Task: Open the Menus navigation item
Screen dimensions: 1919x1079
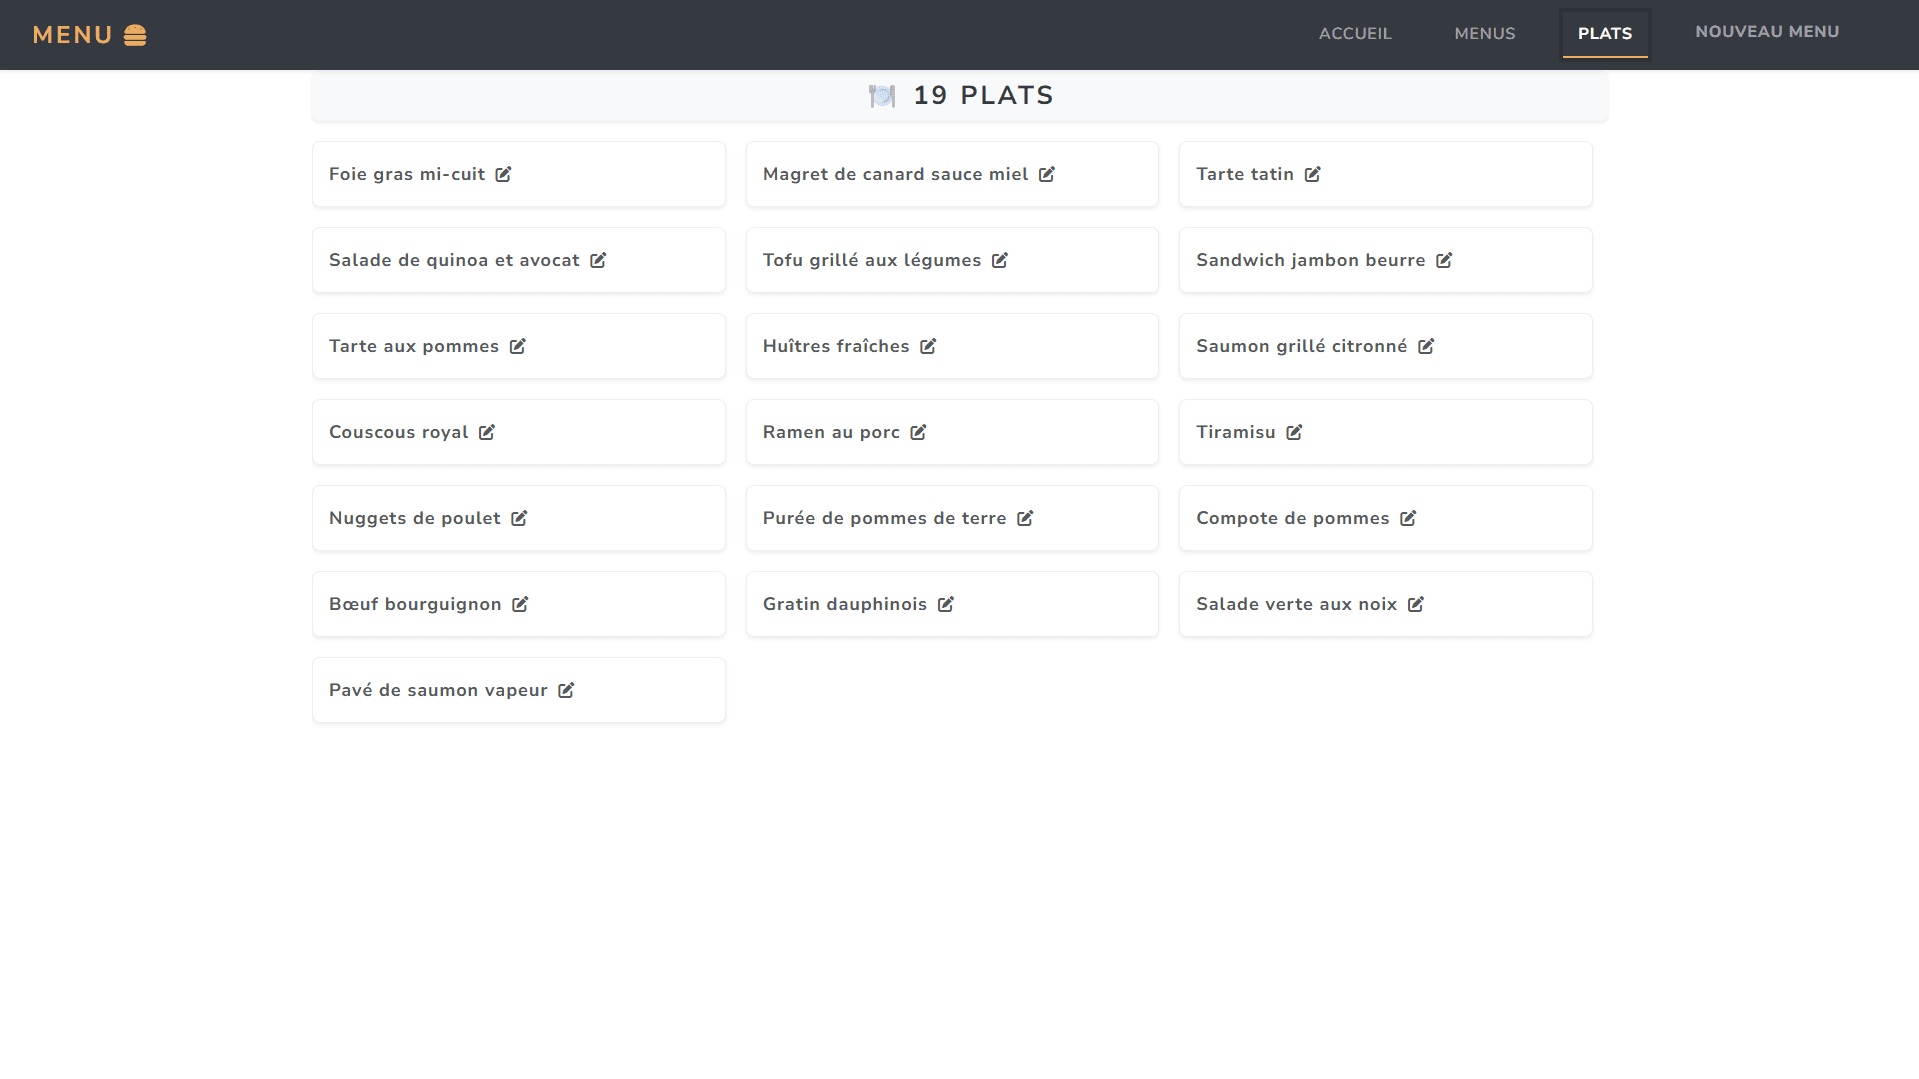Action: [x=1484, y=34]
